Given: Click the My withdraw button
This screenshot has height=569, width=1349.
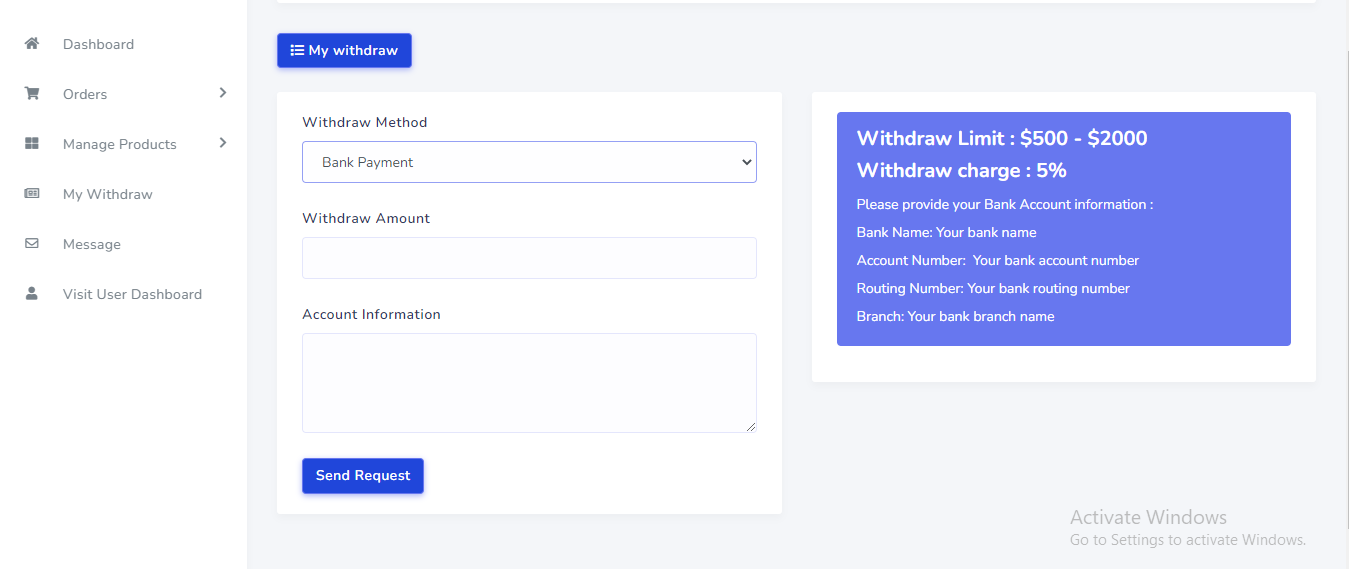Looking at the screenshot, I should (x=344, y=51).
